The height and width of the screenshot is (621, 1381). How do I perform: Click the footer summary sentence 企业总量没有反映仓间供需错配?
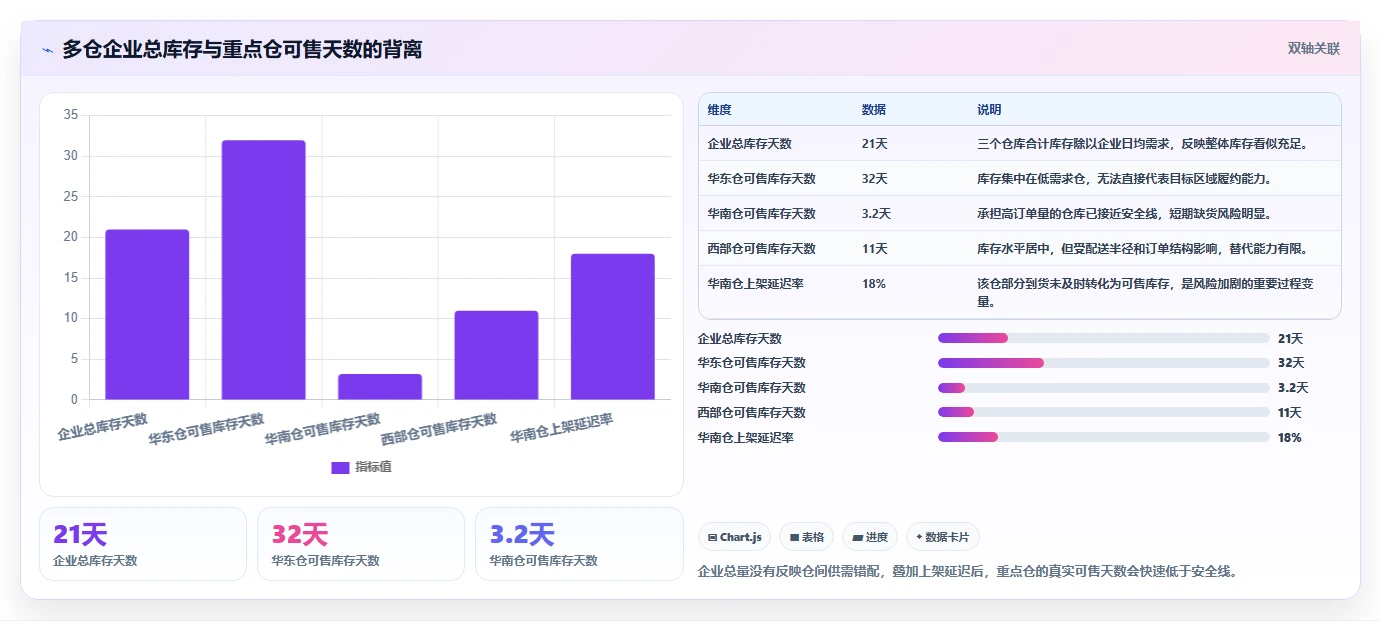(967, 572)
